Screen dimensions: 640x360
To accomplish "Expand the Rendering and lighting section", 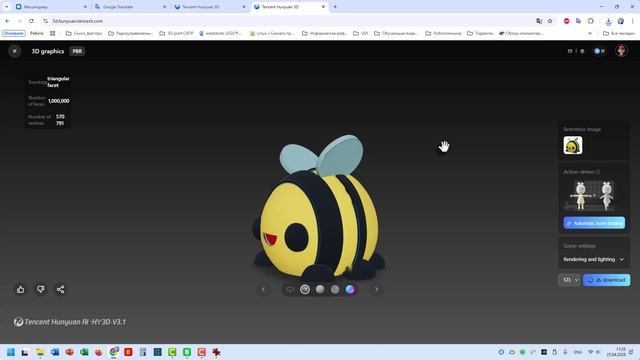I will [x=594, y=259].
